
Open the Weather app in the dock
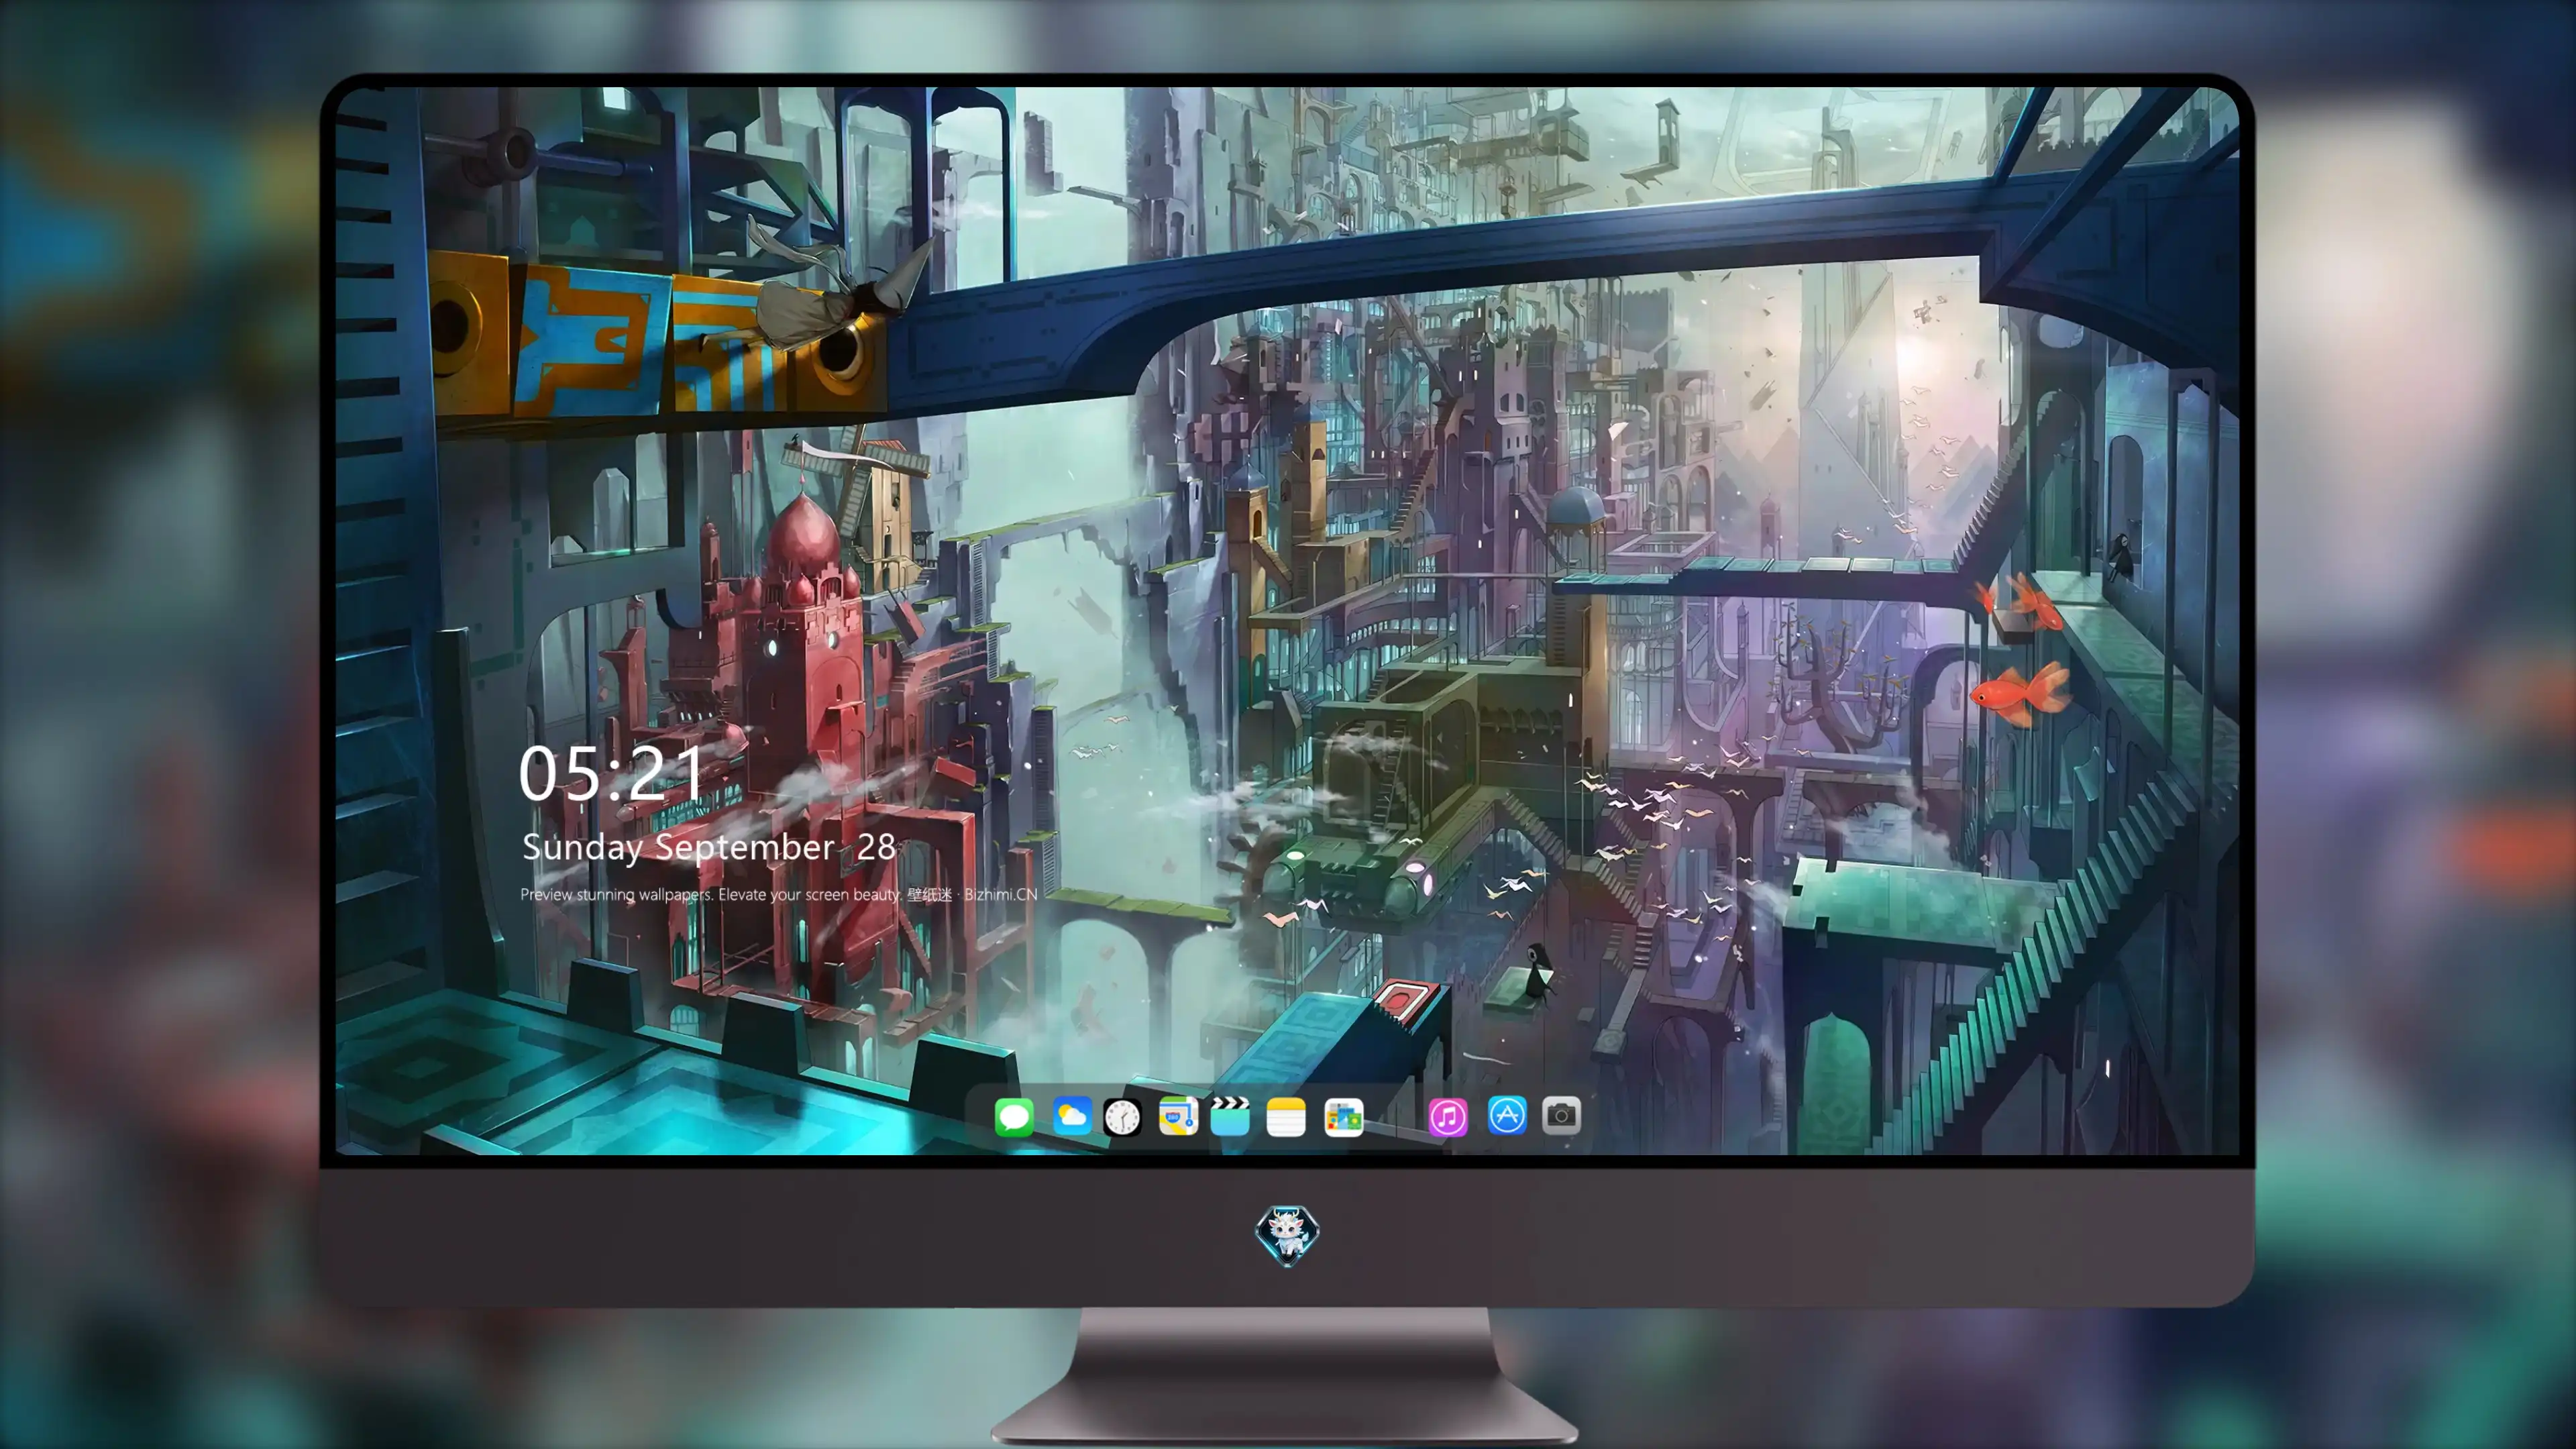(1071, 1116)
